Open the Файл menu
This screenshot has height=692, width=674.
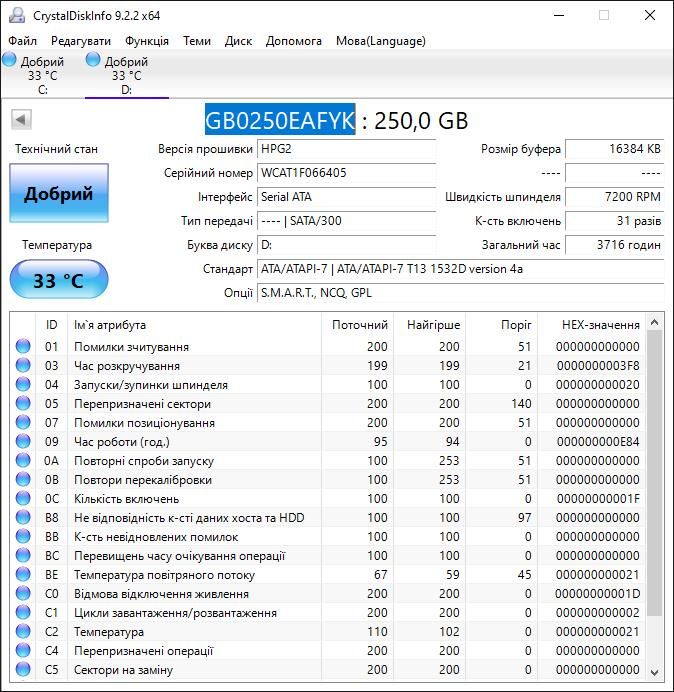[23, 41]
